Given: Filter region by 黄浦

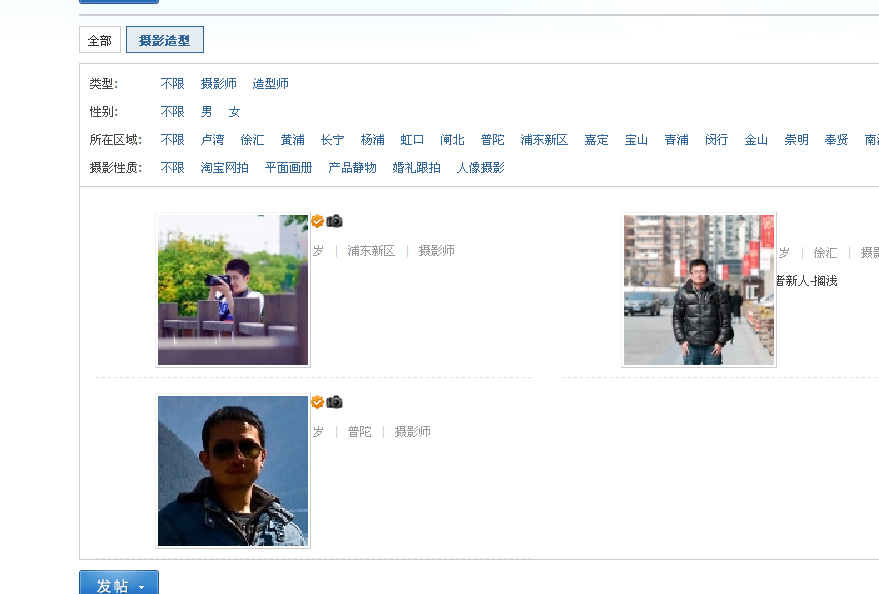Looking at the screenshot, I should point(293,140).
